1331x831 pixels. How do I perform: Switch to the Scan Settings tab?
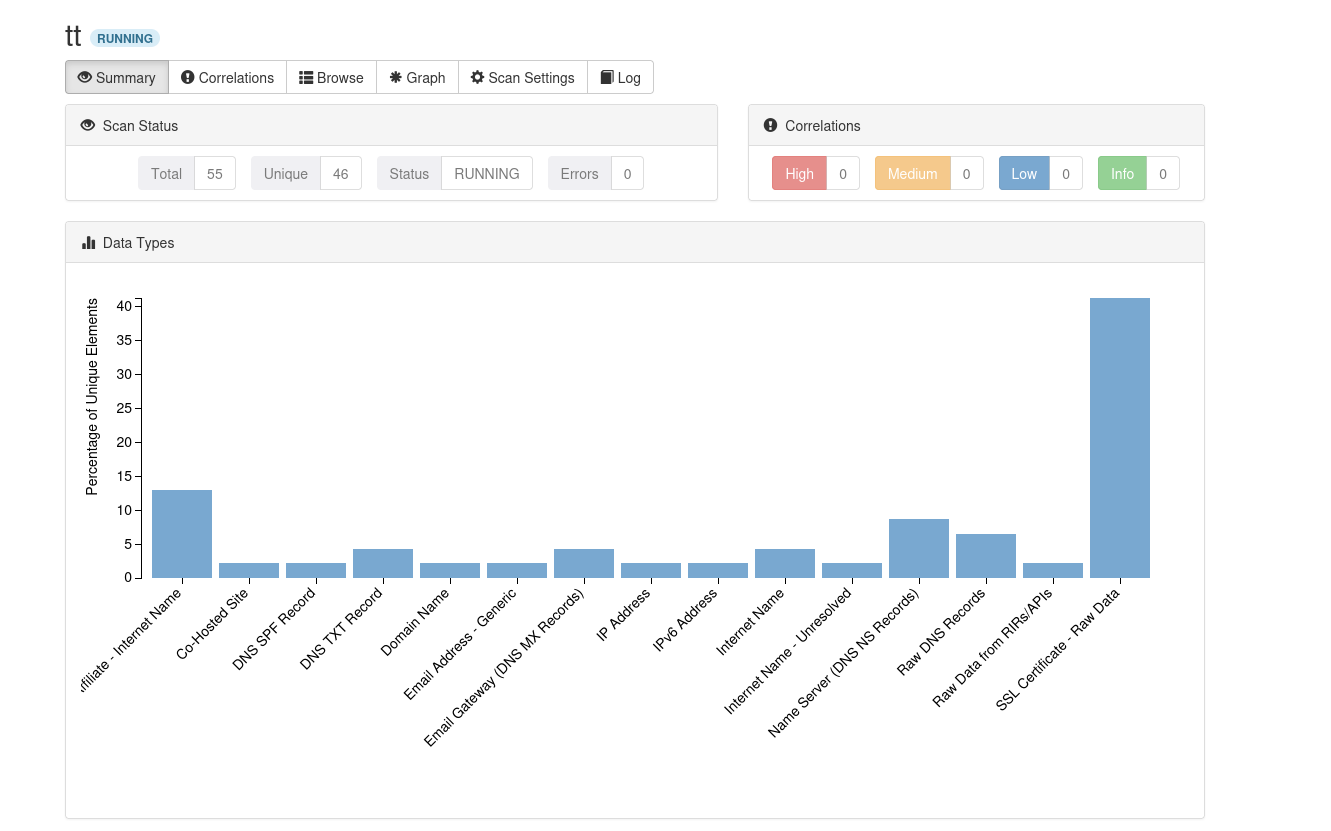(x=522, y=77)
